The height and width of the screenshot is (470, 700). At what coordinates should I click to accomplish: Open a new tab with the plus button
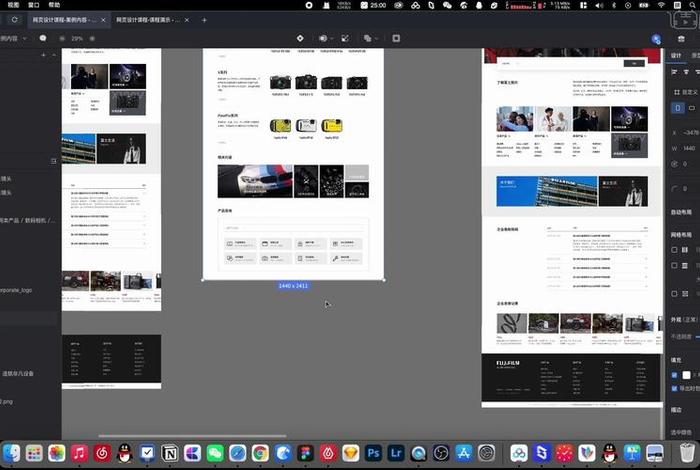click(x=204, y=20)
